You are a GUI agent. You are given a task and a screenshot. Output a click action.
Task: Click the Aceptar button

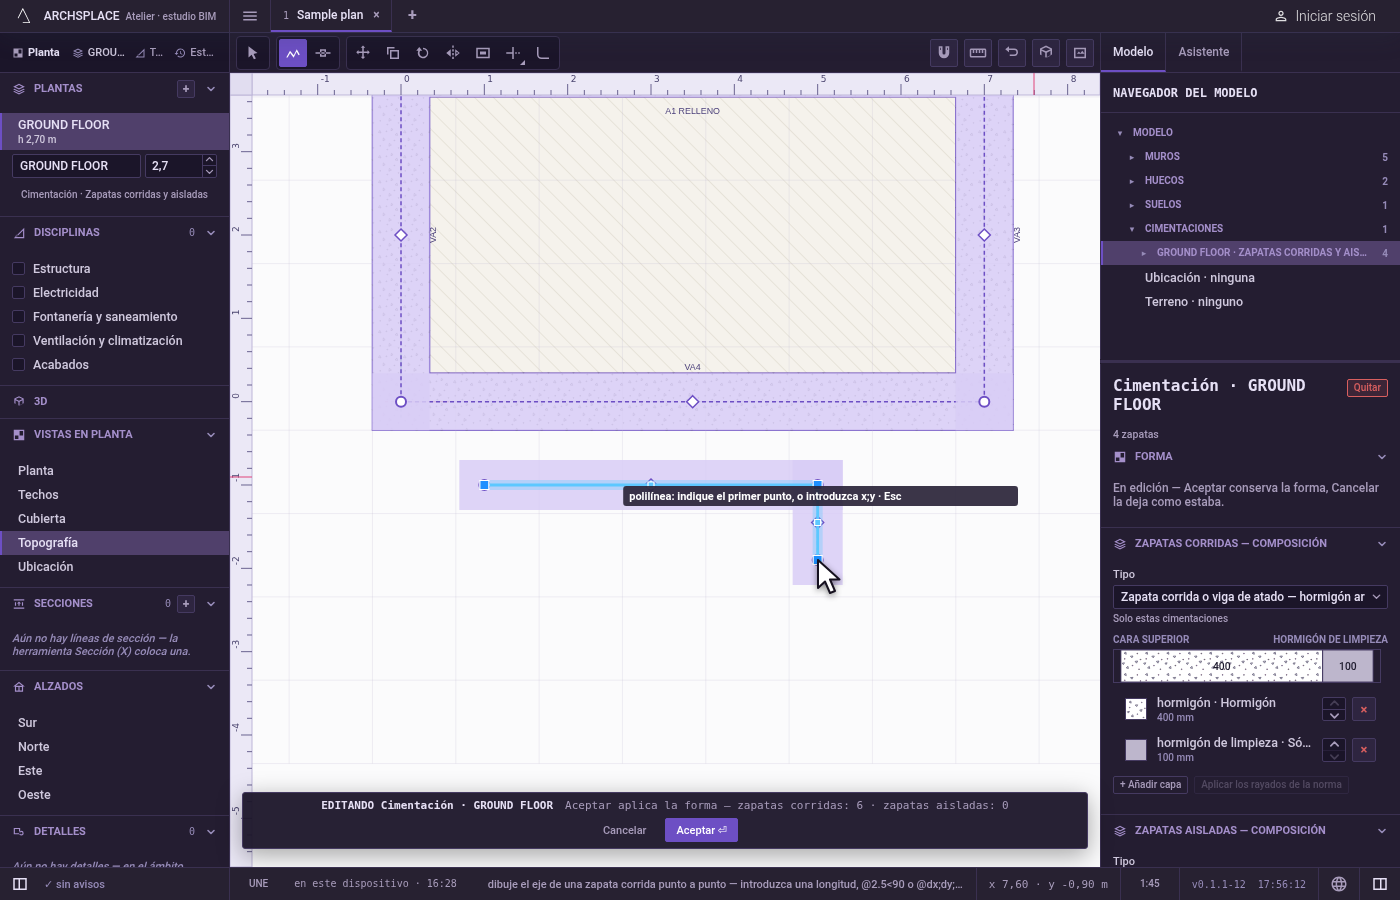tap(701, 830)
